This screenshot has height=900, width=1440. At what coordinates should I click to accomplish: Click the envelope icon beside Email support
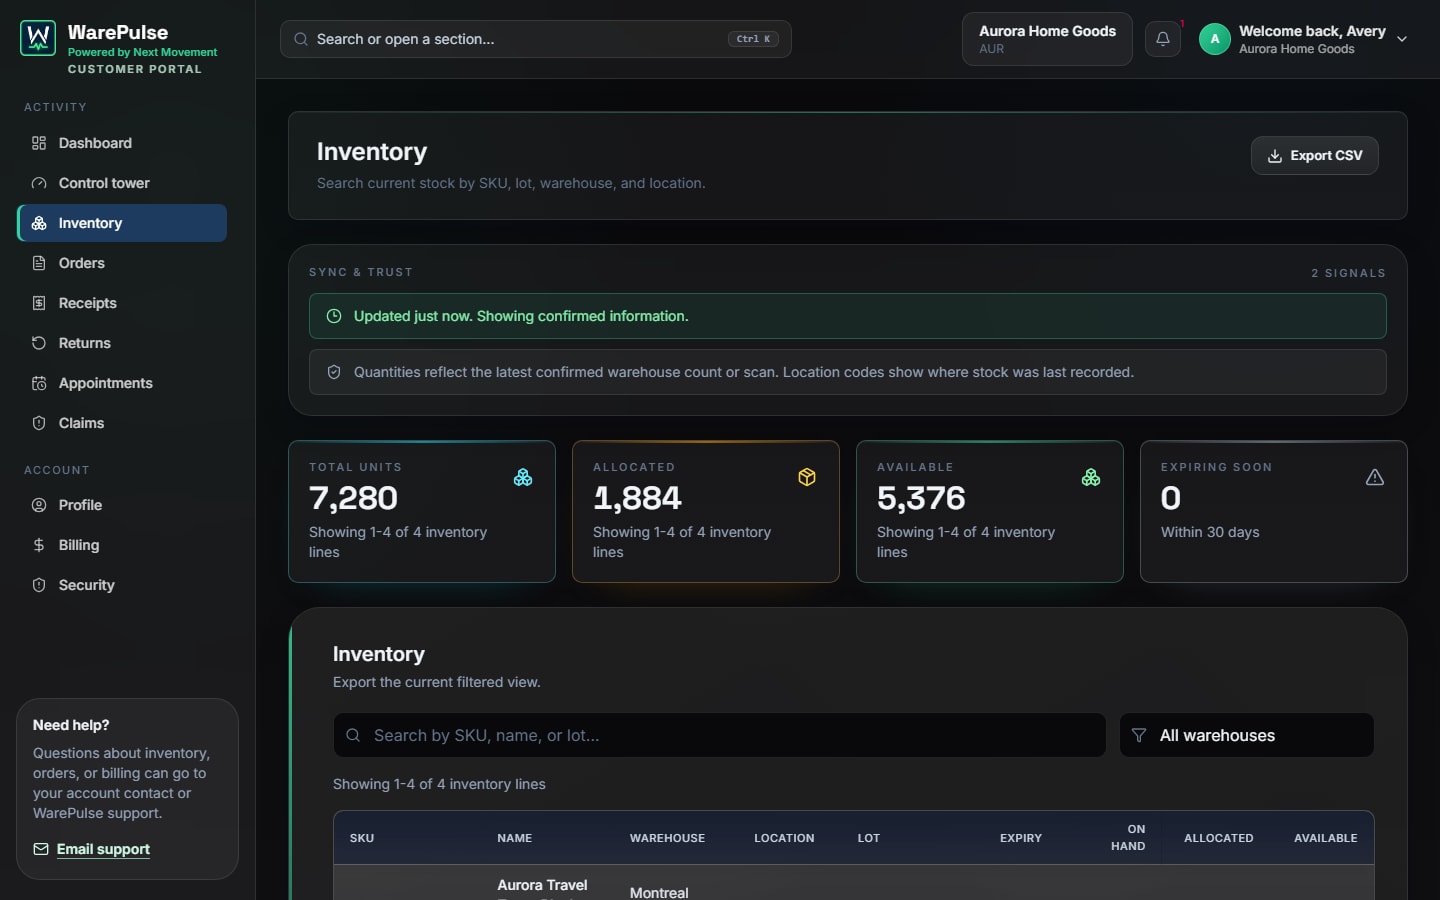[x=41, y=849]
